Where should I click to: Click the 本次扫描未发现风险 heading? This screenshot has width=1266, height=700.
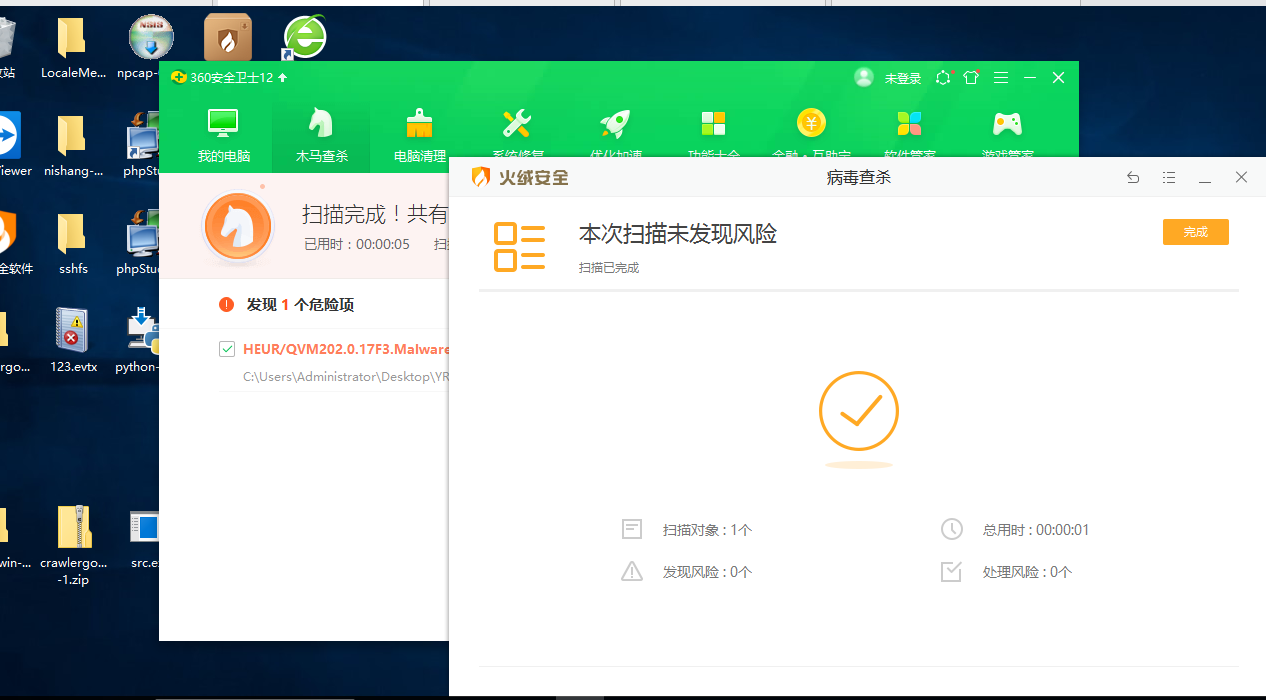pos(678,234)
